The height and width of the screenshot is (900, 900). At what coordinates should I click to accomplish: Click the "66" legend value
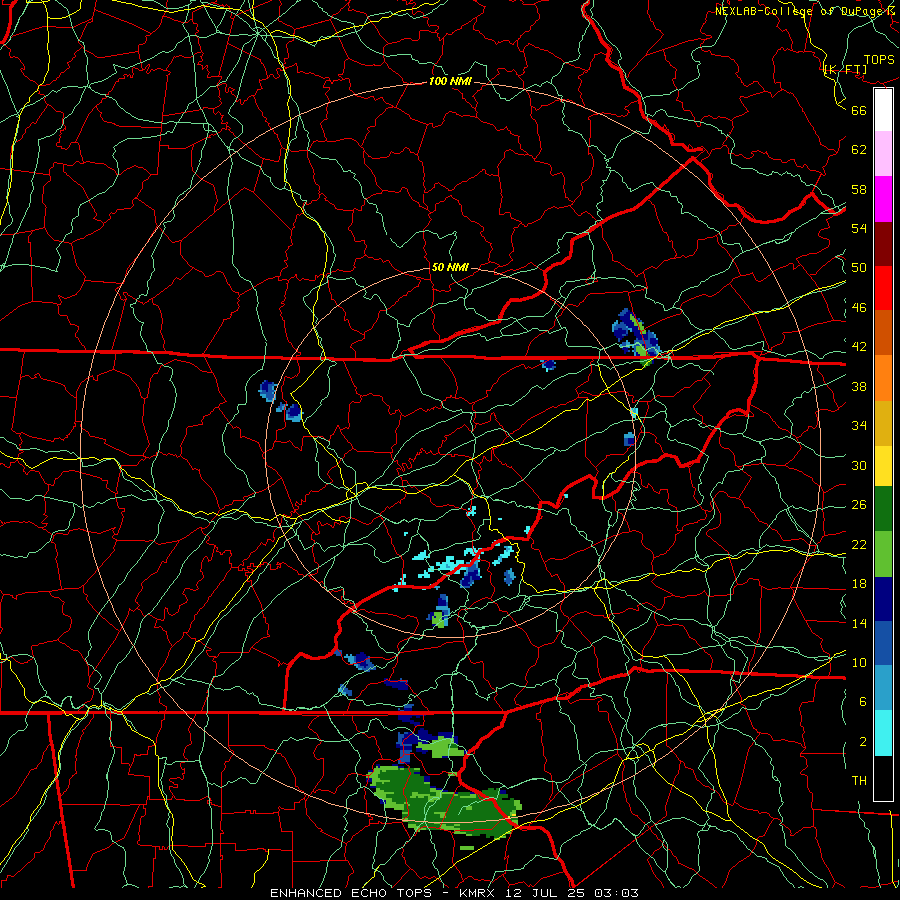pyautogui.click(x=859, y=110)
